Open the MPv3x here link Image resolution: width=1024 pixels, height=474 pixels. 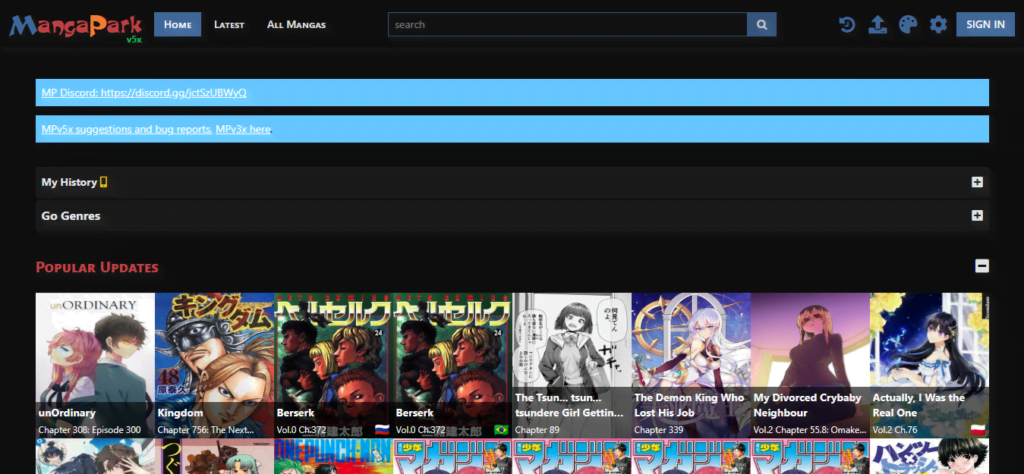(x=243, y=129)
